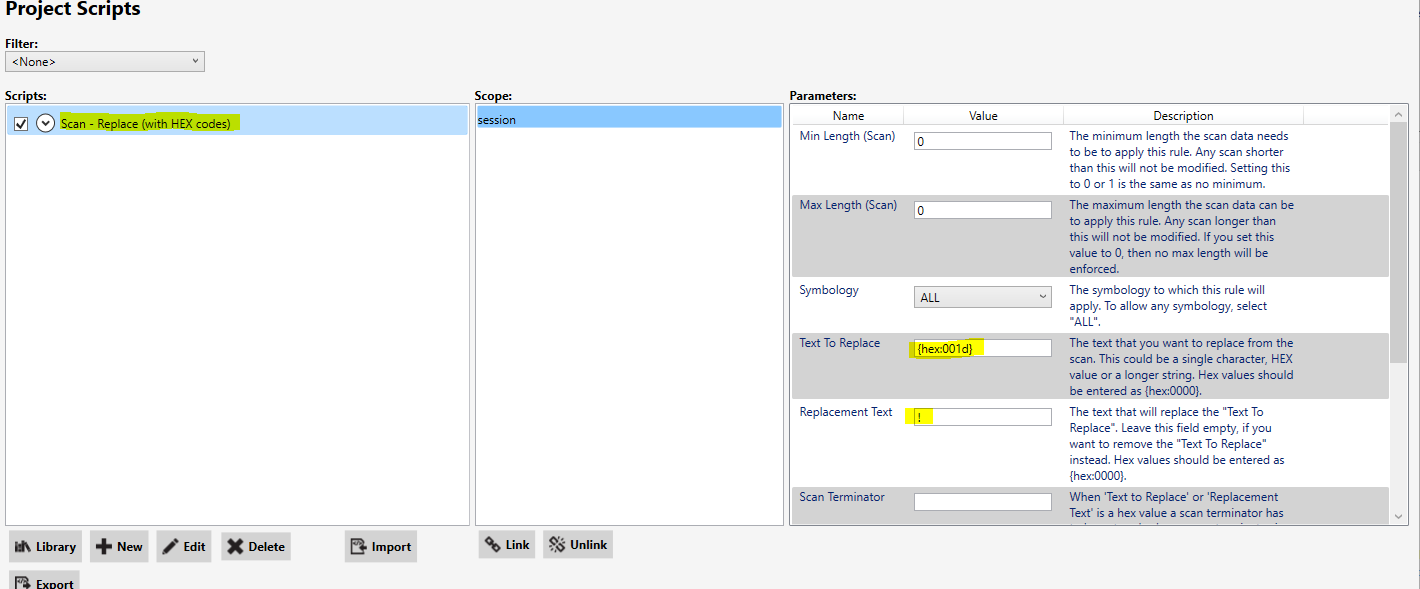Image resolution: width=1420 pixels, height=589 pixels.
Task: Click the Replacement Text field containing !
Action: pyautogui.click(x=982, y=416)
